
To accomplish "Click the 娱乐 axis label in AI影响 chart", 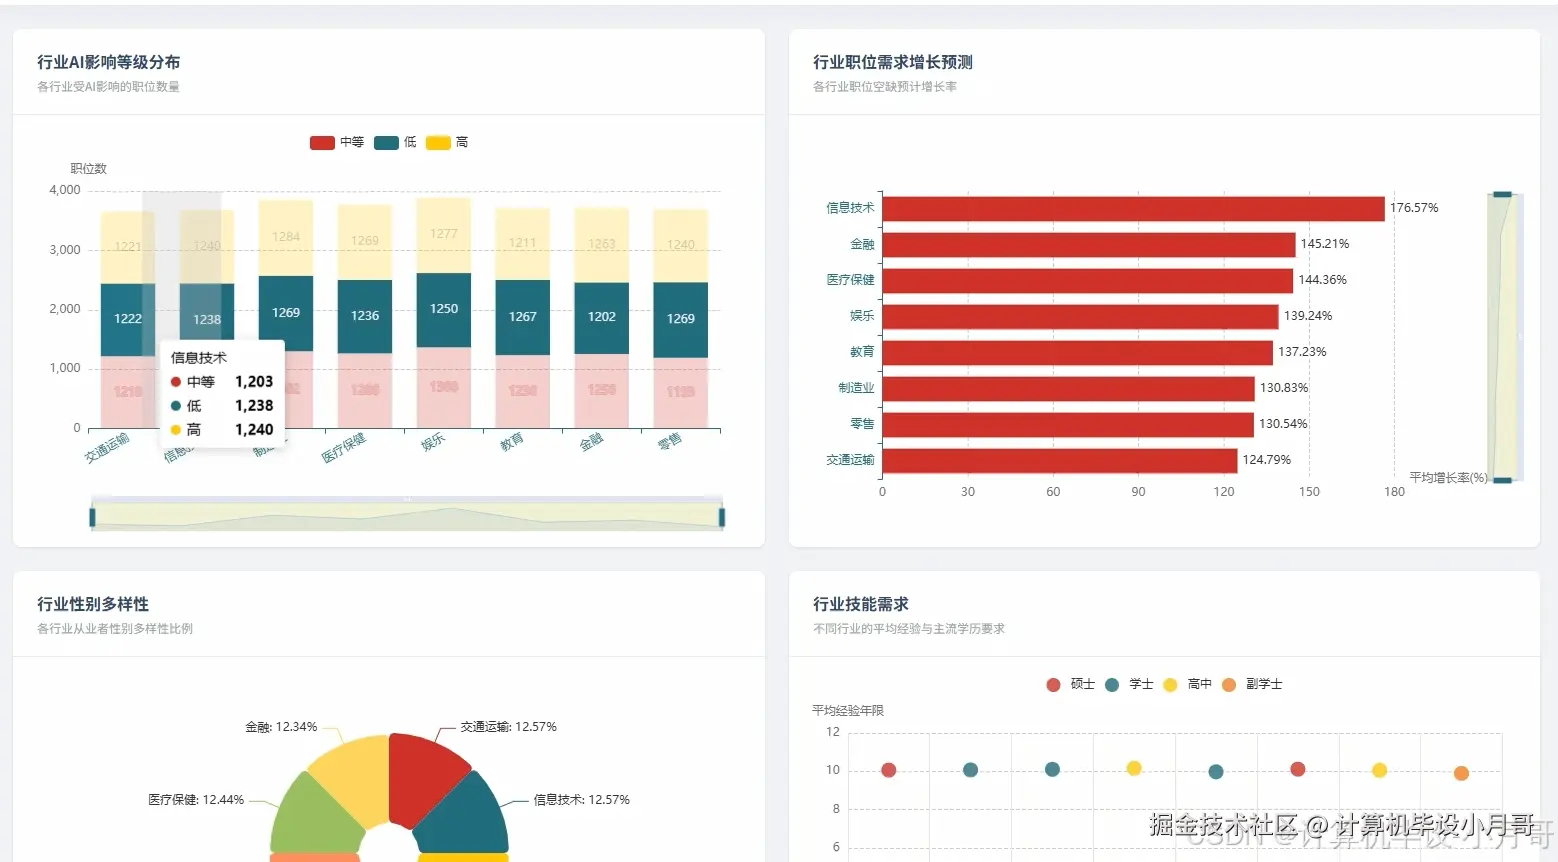I will pyautogui.click(x=432, y=440).
